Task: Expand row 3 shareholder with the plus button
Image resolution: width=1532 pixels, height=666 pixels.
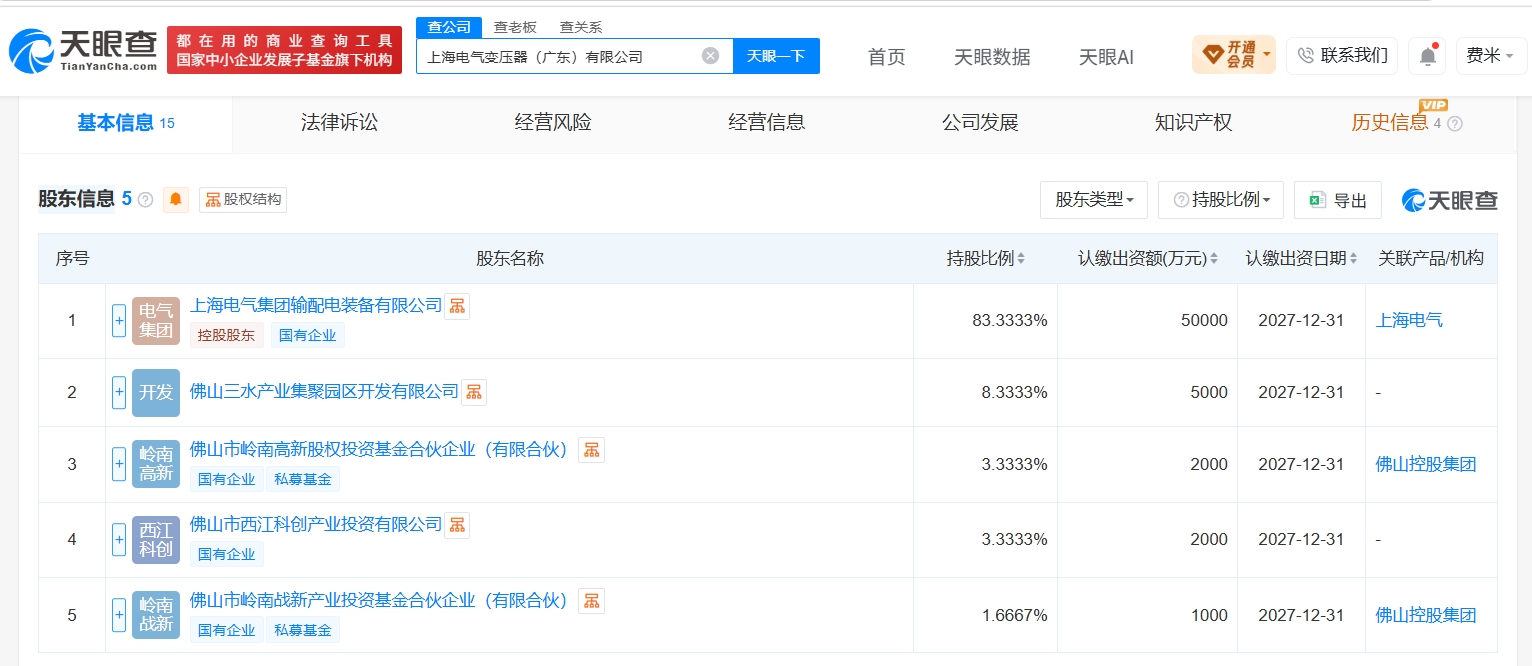Action: tap(119, 464)
